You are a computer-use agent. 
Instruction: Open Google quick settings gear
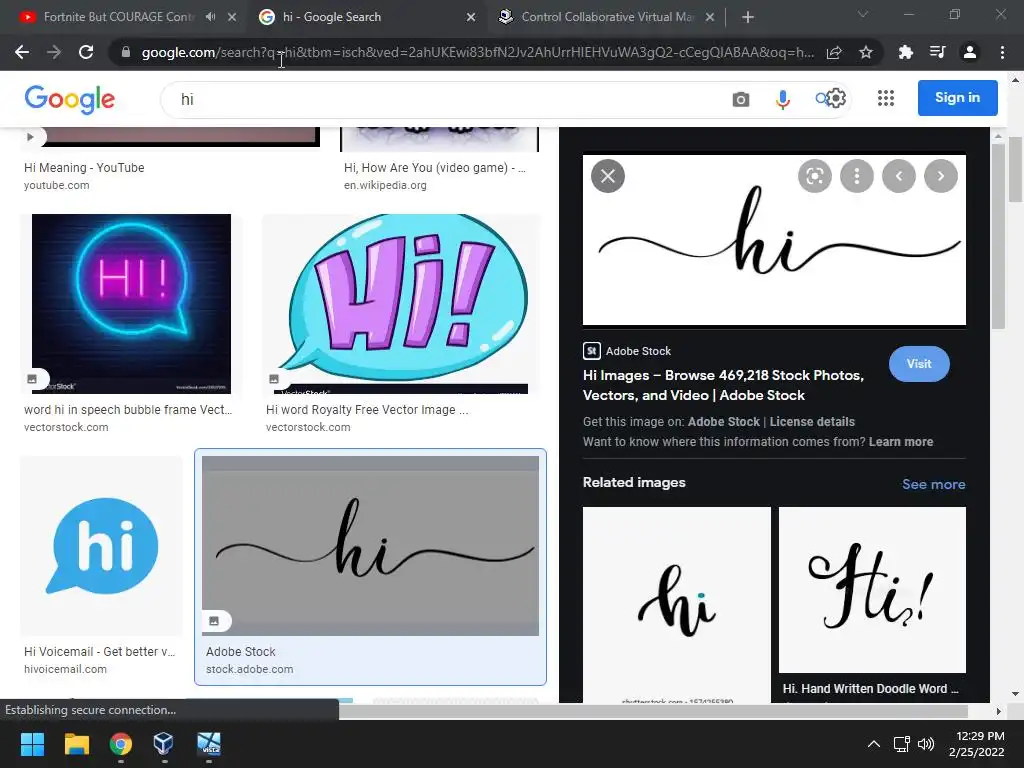[837, 99]
